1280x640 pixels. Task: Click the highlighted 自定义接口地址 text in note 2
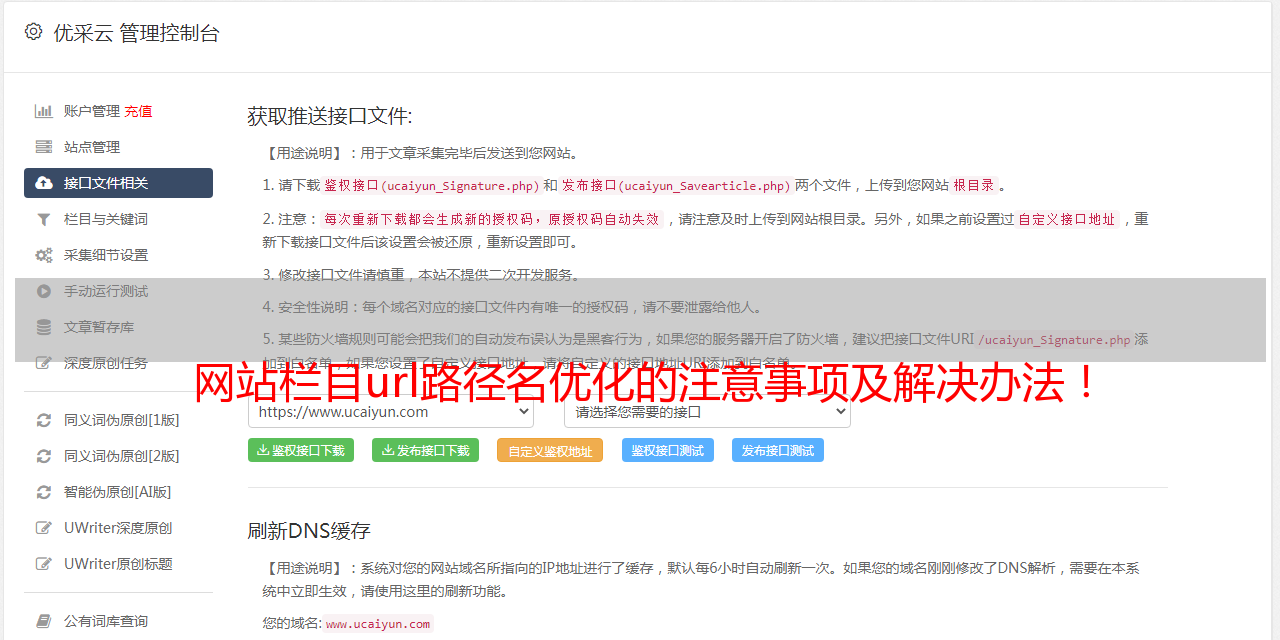1067,219
